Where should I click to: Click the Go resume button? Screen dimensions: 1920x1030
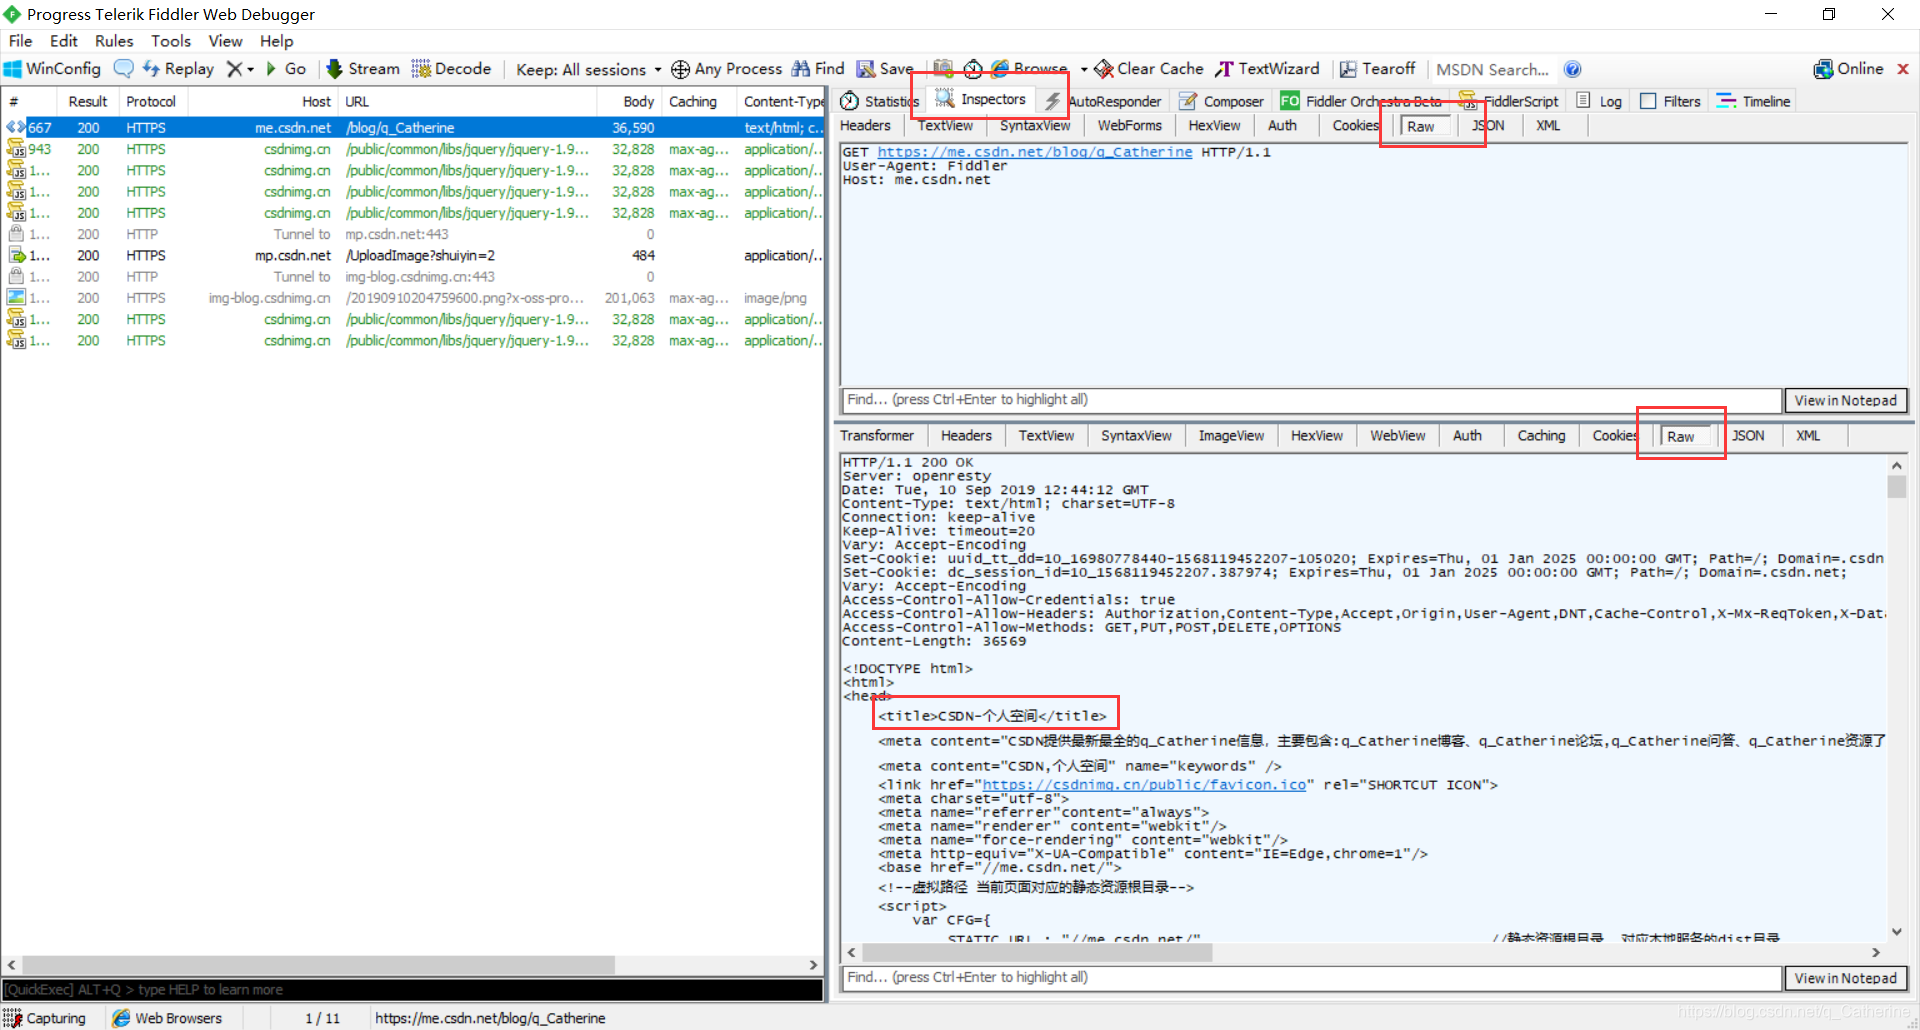(286, 69)
